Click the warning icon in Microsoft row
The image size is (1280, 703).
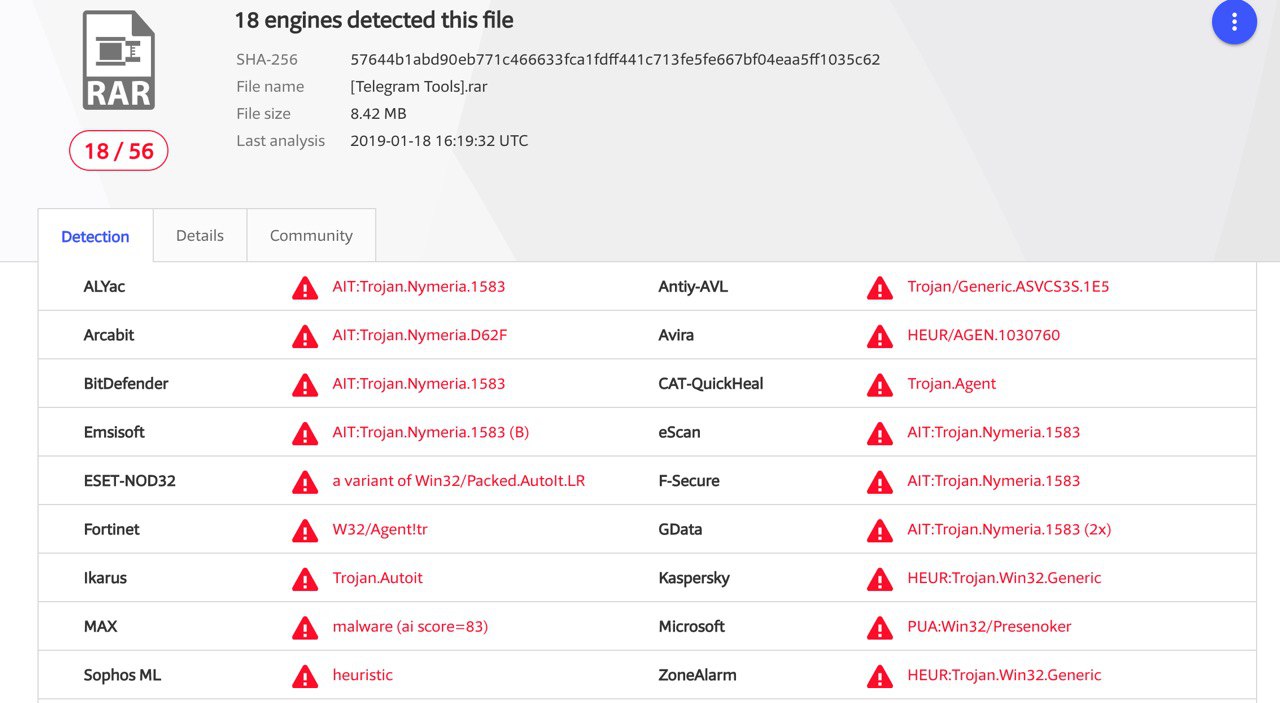click(880, 627)
